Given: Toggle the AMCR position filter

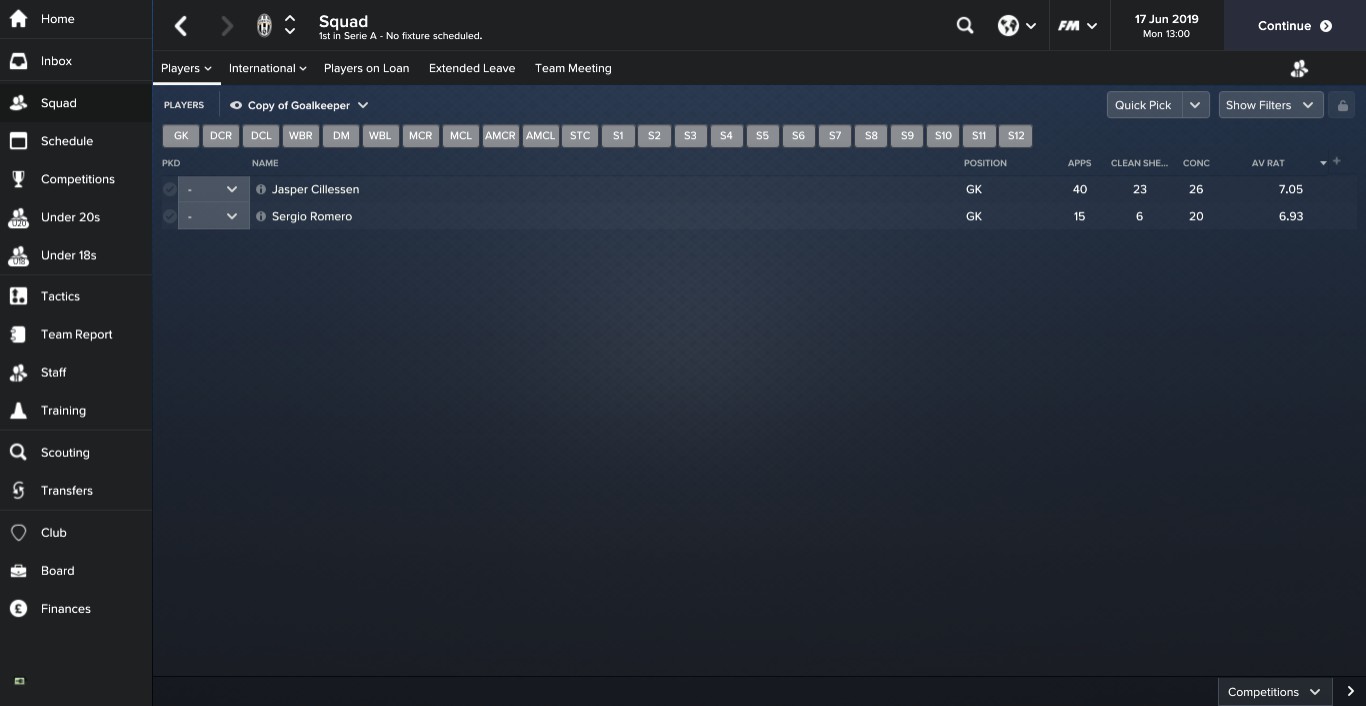Looking at the screenshot, I should click(500, 136).
